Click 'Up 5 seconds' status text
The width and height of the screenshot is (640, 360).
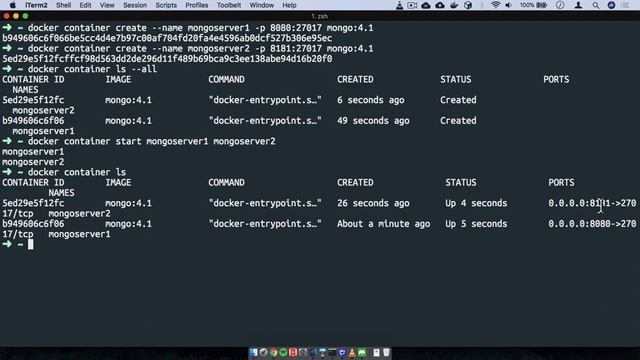(x=476, y=224)
